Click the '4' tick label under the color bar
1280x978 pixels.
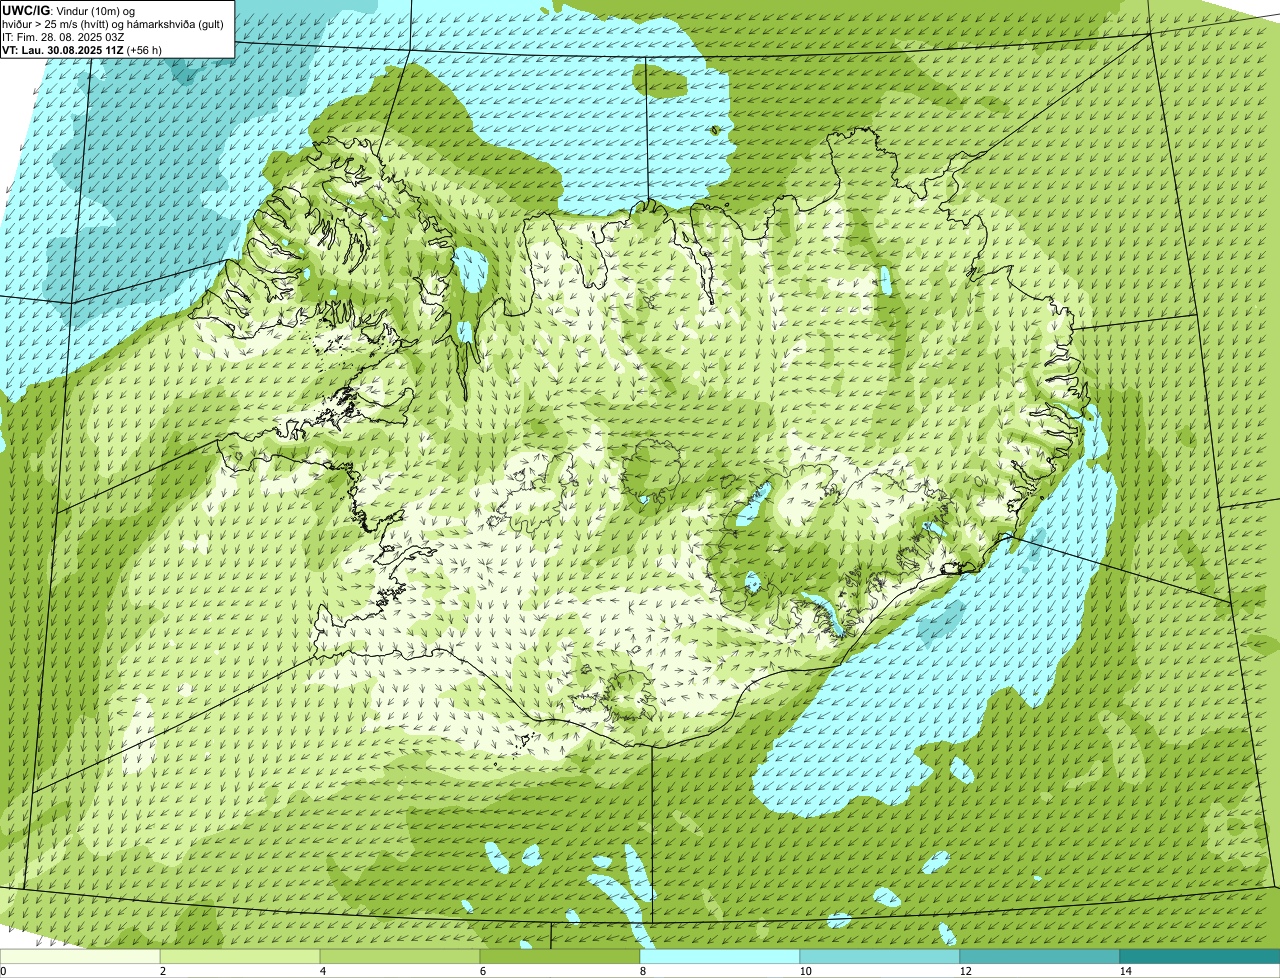click(x=322, y=971)
